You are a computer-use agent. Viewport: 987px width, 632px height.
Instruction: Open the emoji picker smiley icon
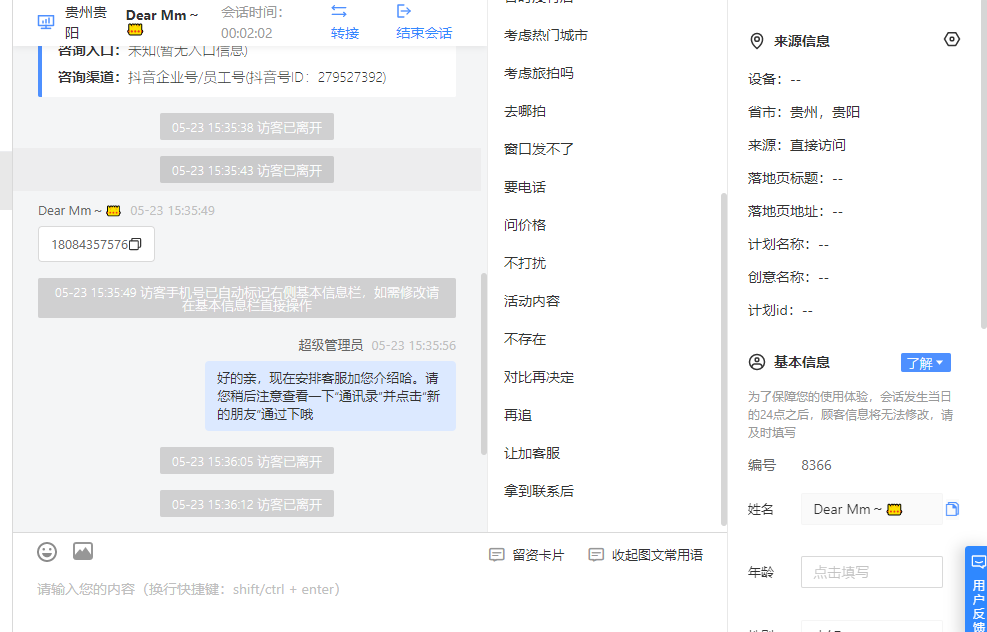click(x=47, y=552)
